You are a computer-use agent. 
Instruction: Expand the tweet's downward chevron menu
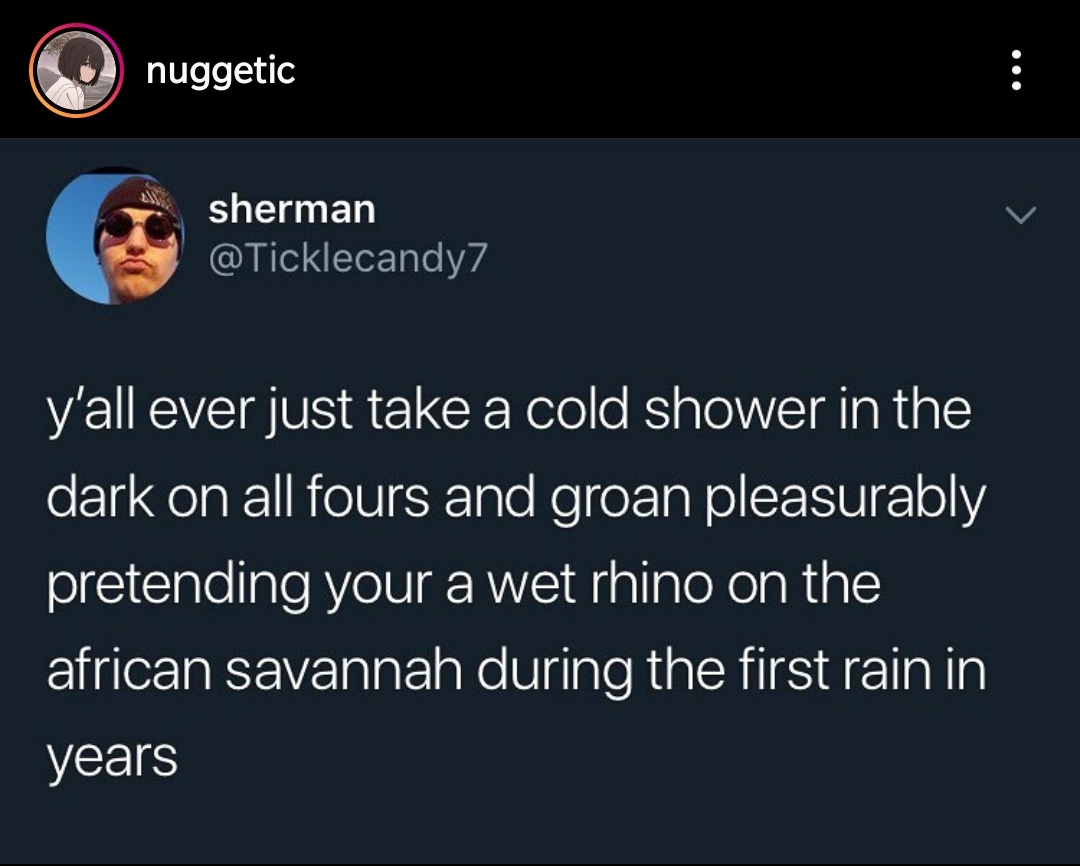point(1020,215)
